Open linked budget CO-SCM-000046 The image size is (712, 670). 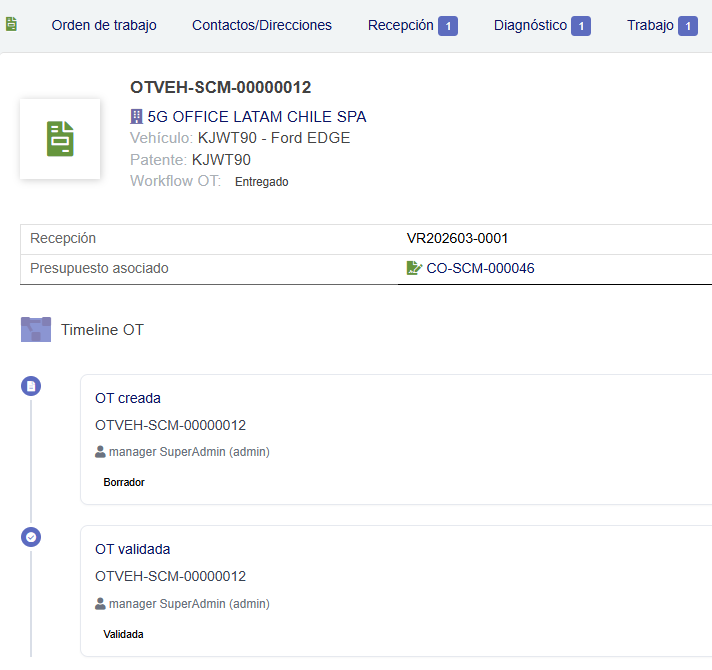pyautogui.click(x=480, y=268)
